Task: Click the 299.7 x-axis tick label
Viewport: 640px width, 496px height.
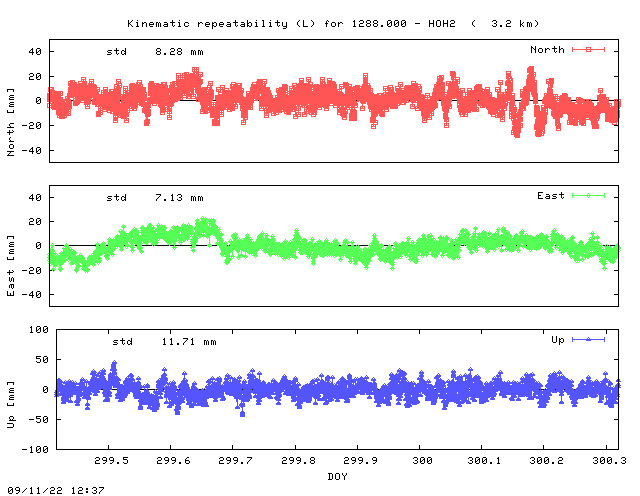Action: point(236,460)
